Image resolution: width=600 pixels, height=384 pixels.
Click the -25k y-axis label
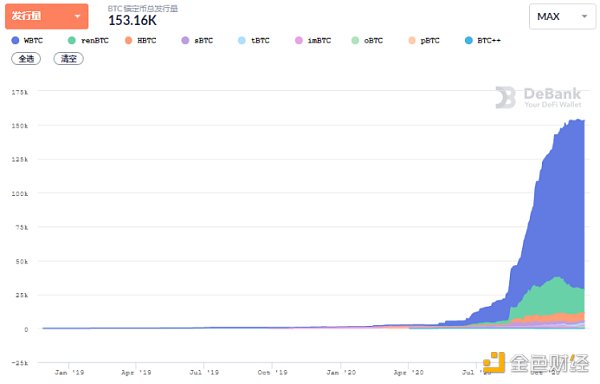point(20,363)
